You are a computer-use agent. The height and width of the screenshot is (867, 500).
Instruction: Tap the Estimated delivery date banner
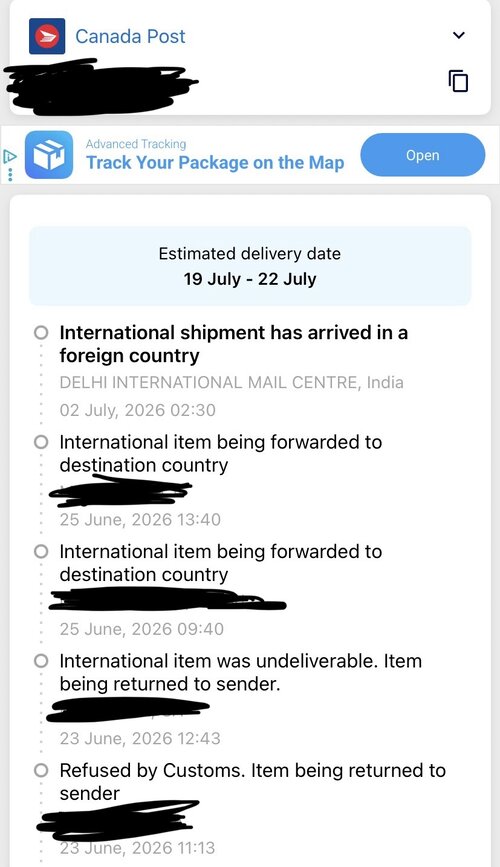click(x=250, y=266)
